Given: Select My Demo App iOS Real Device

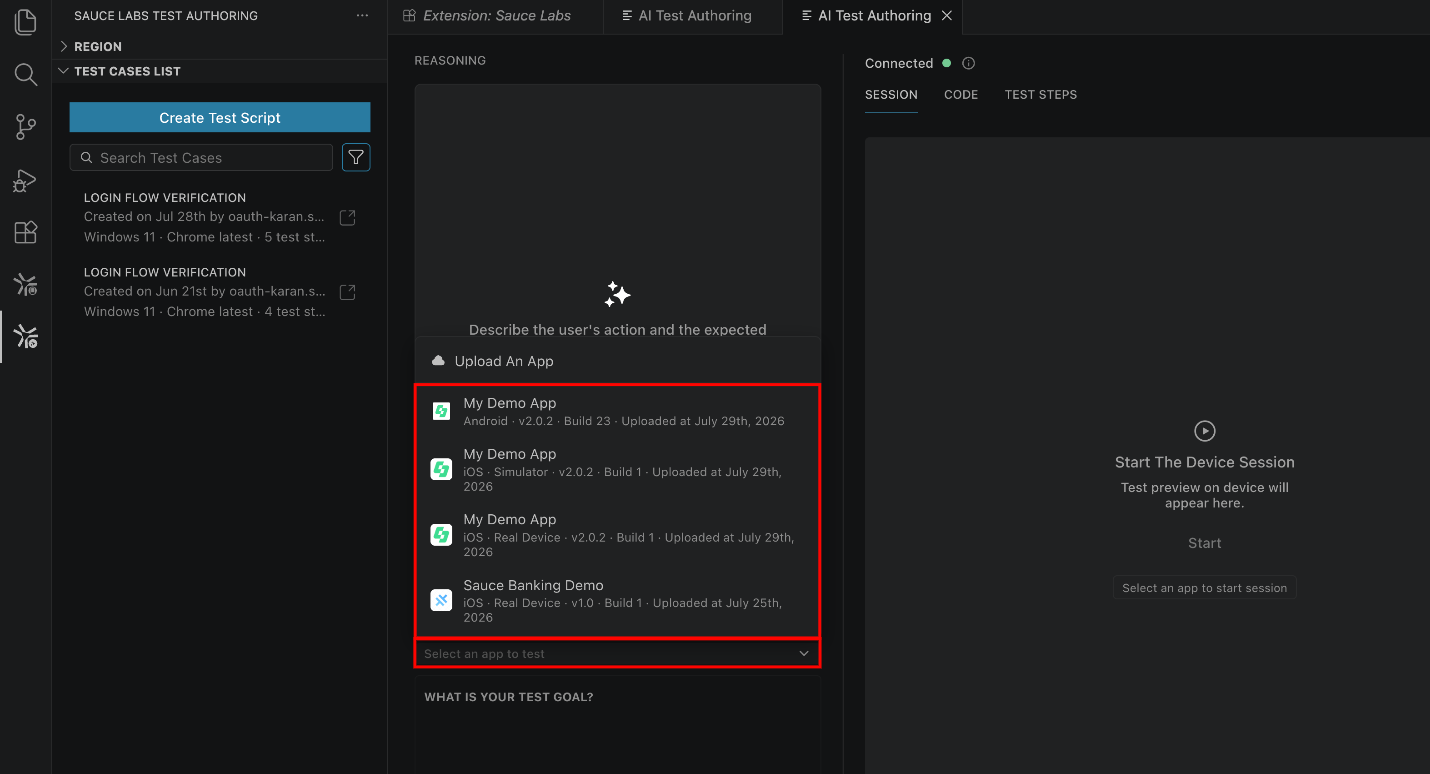Looking at the screenshot, I should 617,535.
